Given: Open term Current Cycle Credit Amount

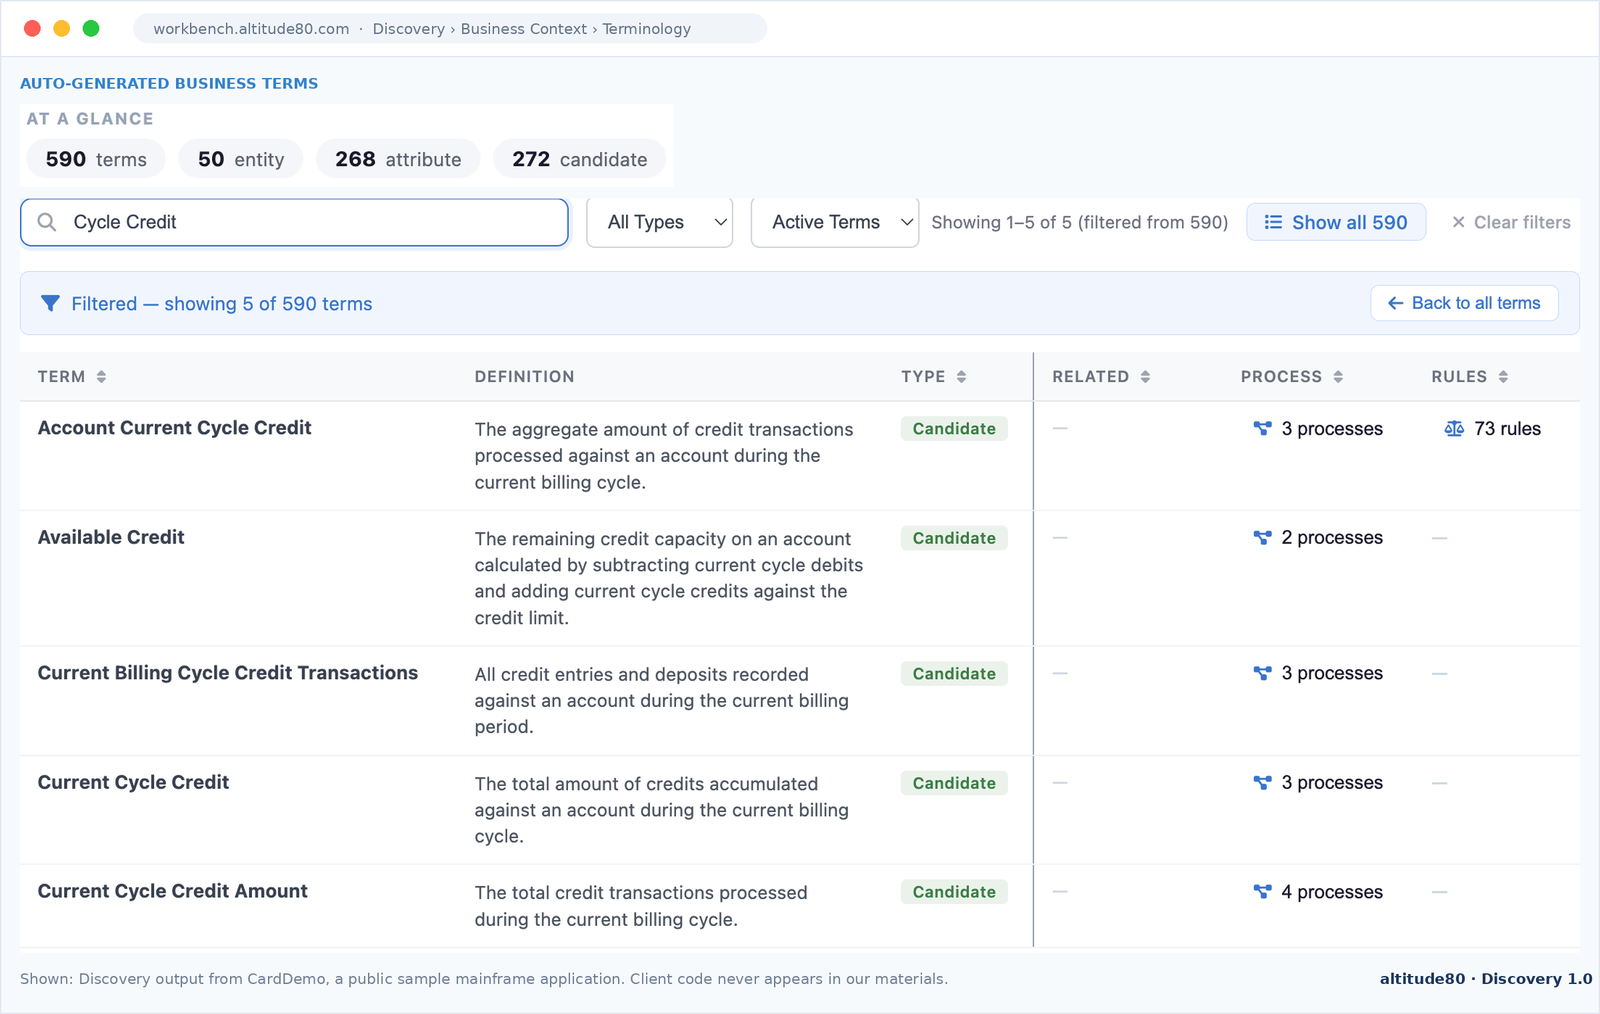Looking at the screenshot, I should [172, 891].
